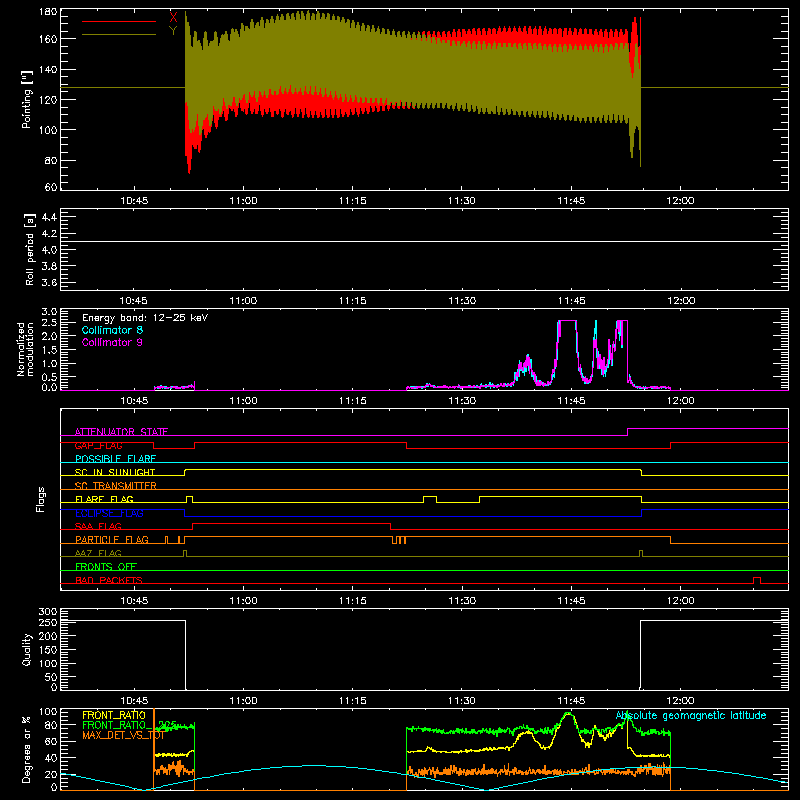This screenshot has width=800, height=800.
Task: Click the 4.0 tick on Roll period axis
Action: click(x=49, y=250)
